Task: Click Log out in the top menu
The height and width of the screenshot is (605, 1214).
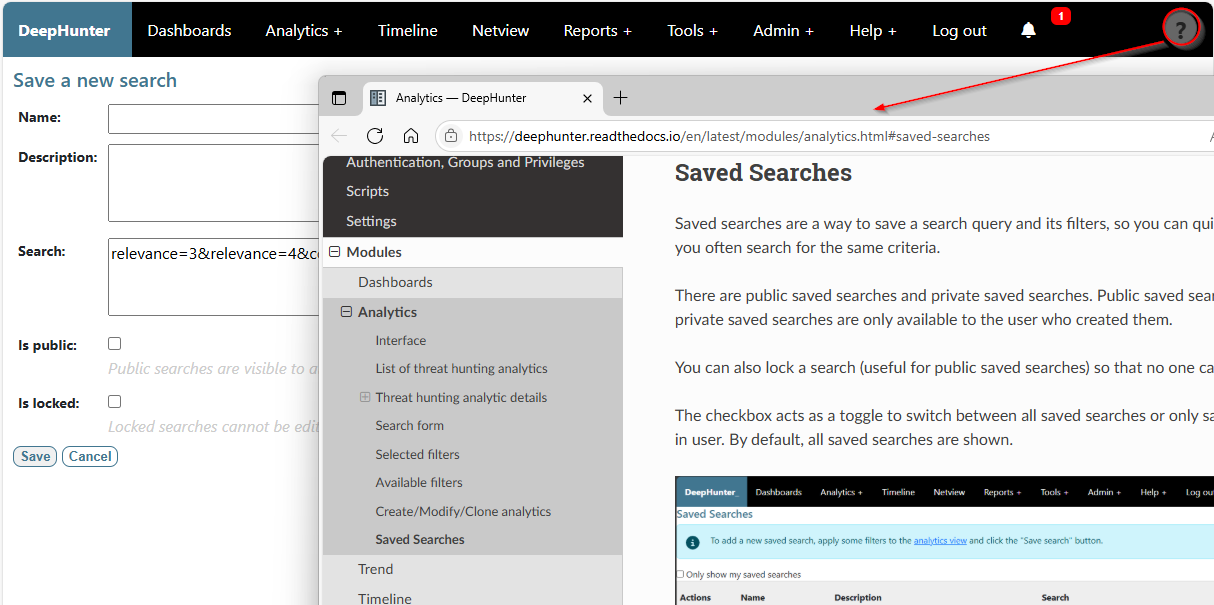Action: (x=960, y=30)
